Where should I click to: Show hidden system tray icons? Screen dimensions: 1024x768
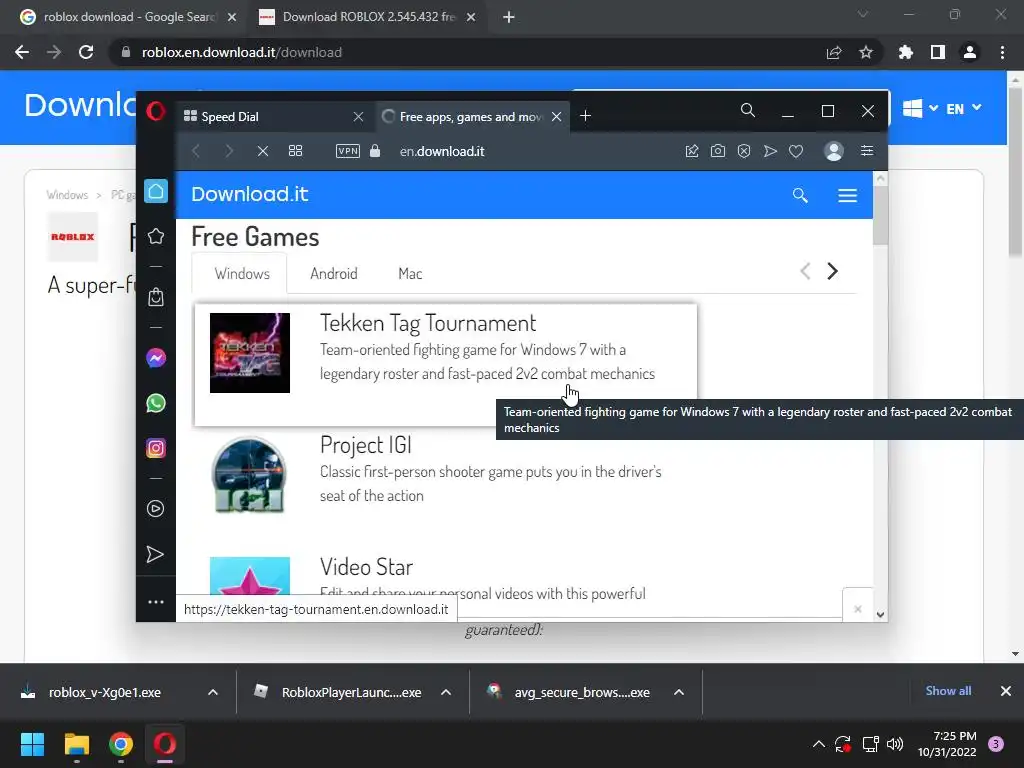click(x=818, y=744)
